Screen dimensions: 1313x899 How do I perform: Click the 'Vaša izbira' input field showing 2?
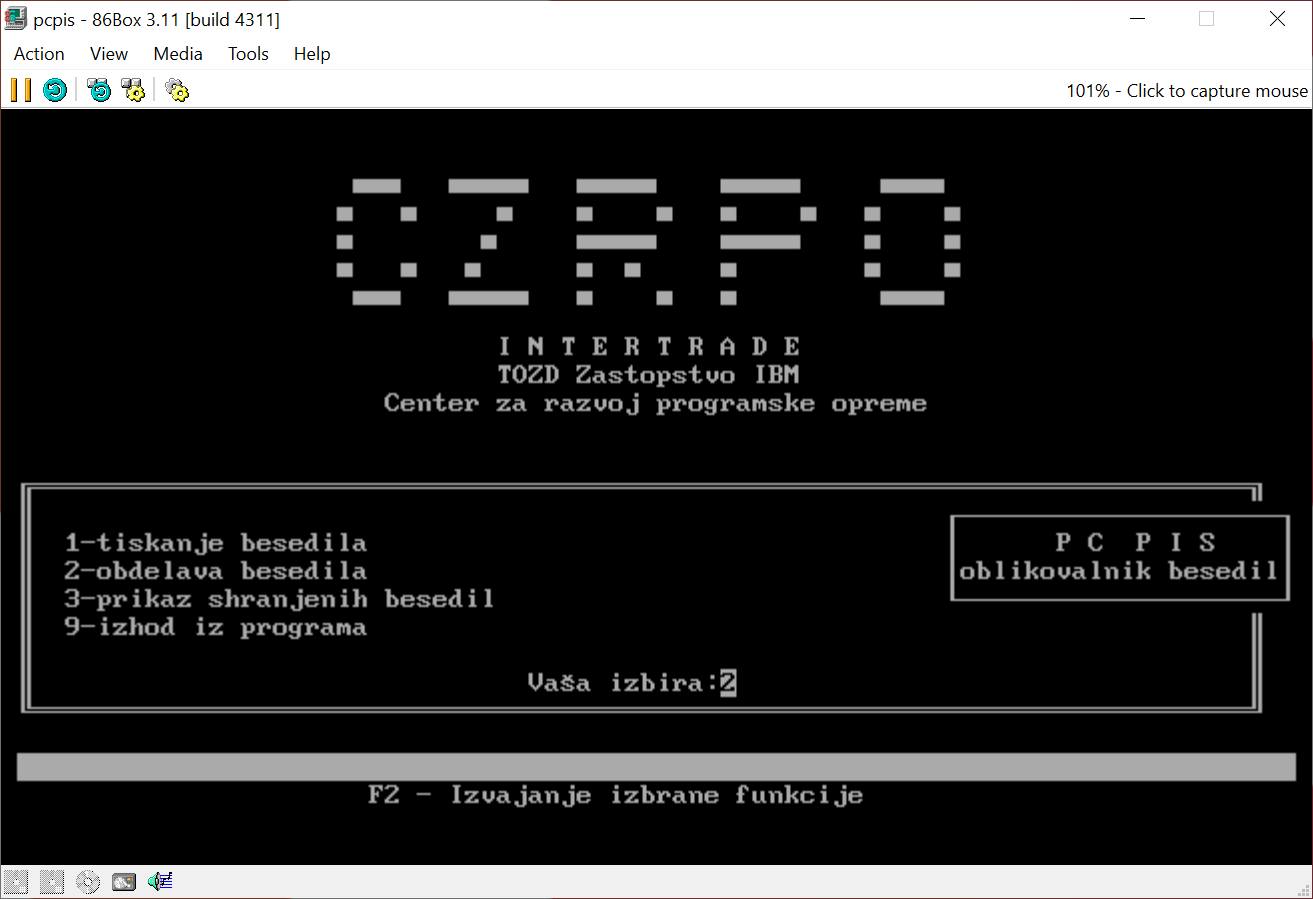pyautogui.click(x=728, y=683)
